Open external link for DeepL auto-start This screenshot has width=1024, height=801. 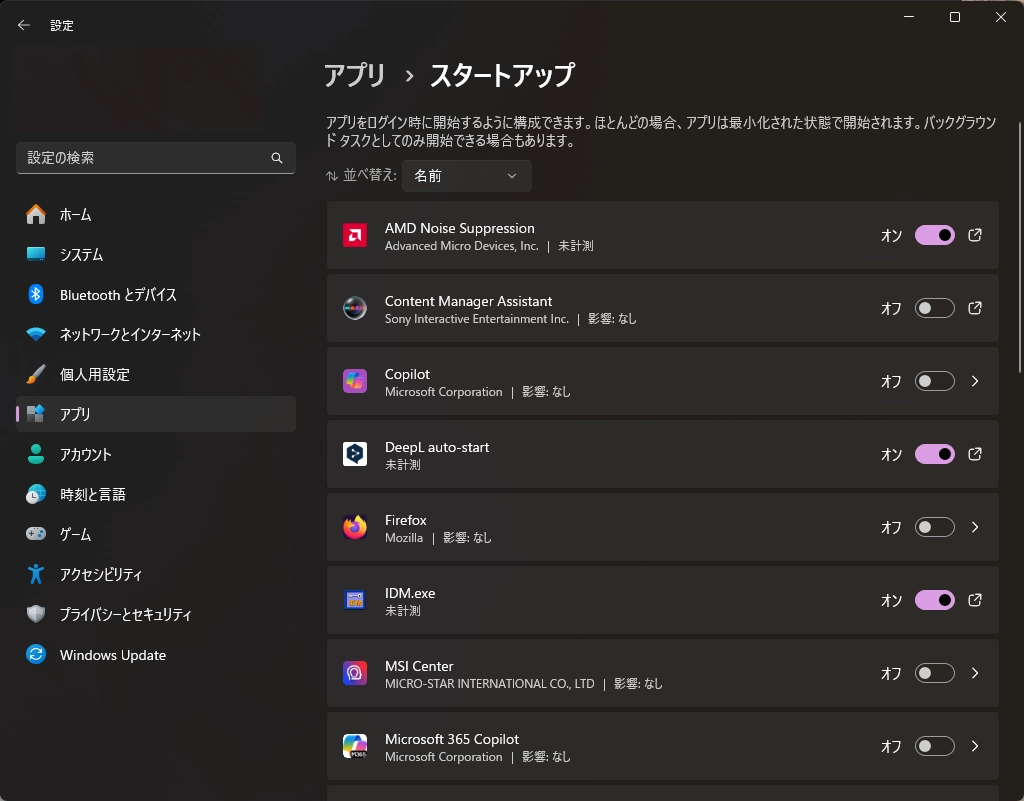click(x=975, y=454)
